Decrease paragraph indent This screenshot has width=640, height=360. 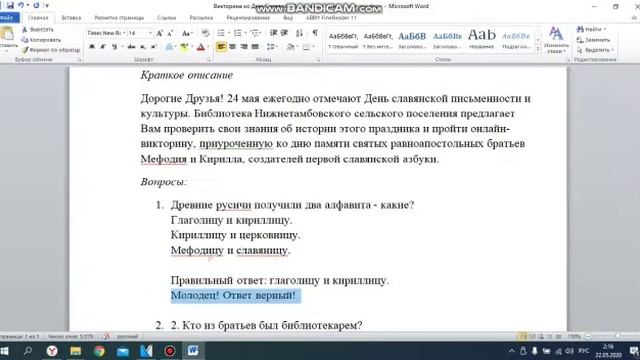click(273, 33)
